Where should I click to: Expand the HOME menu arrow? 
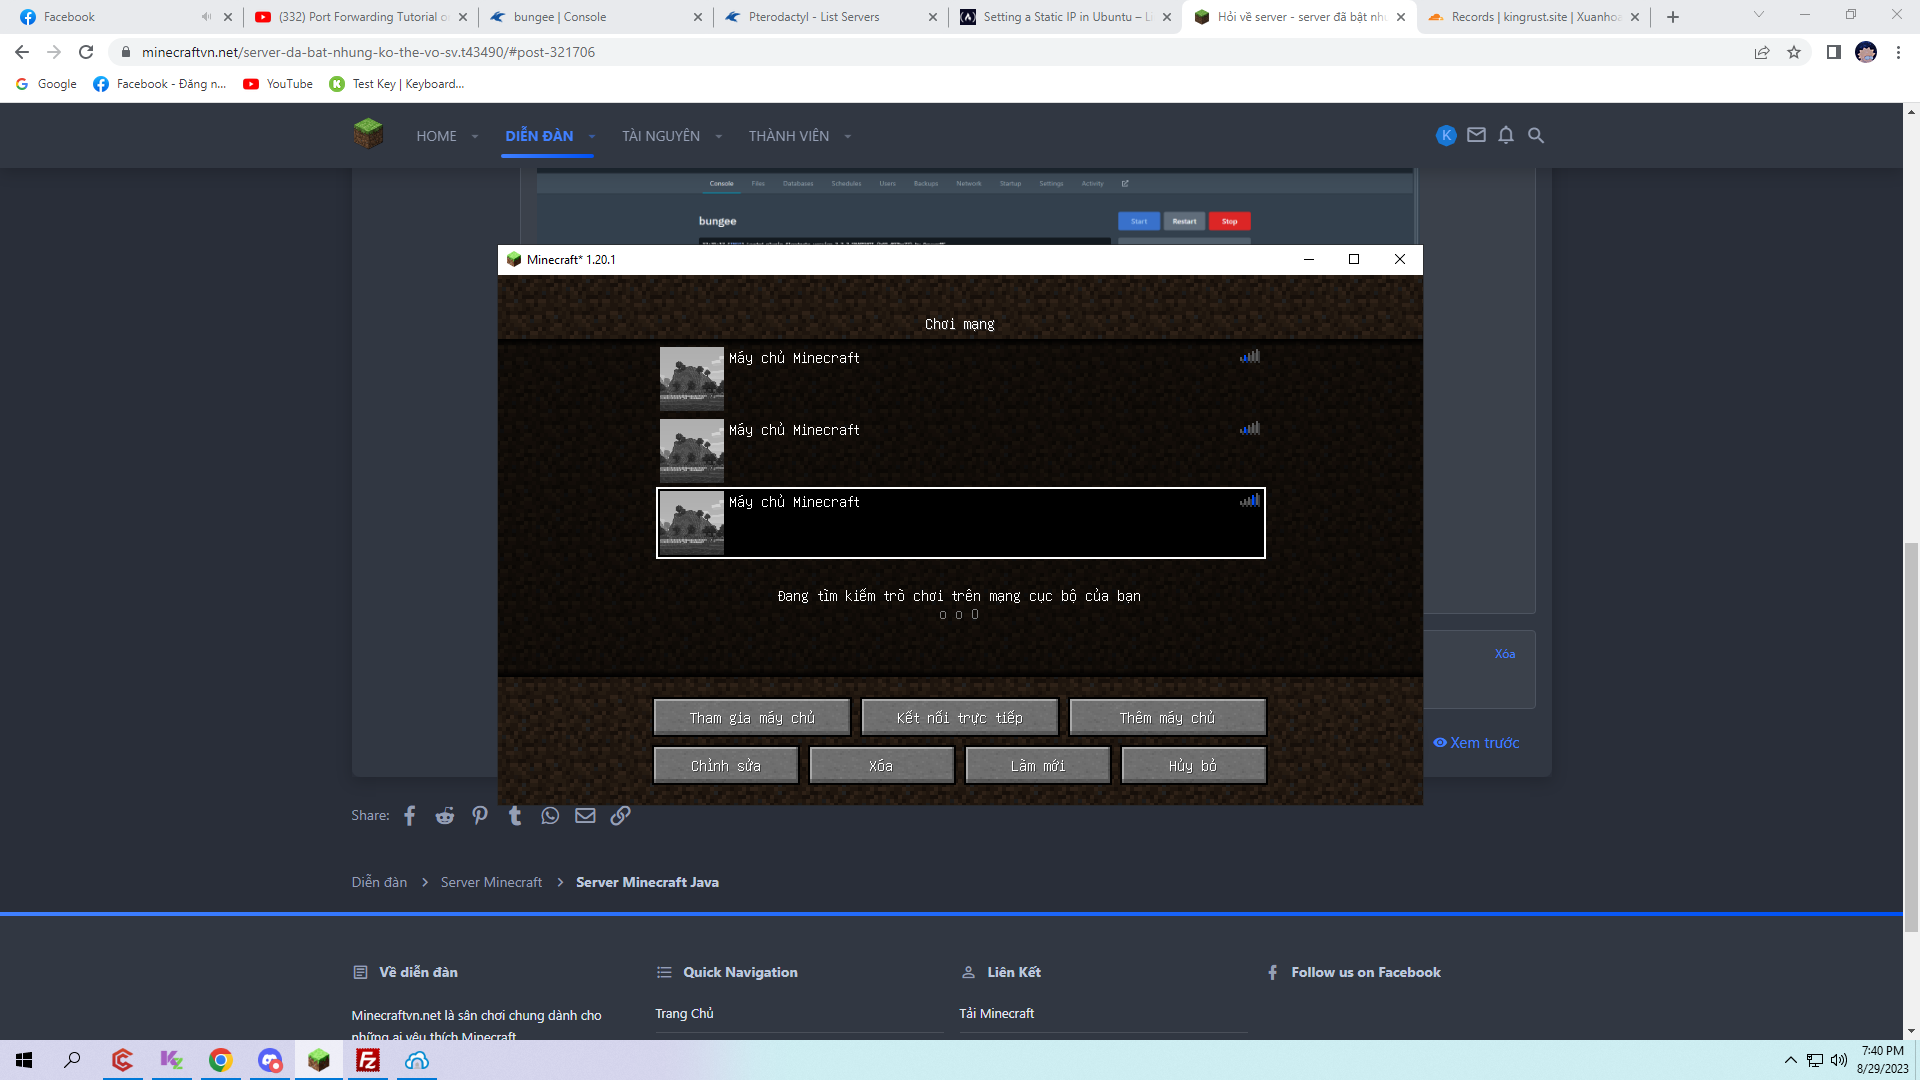coord(475,137)
